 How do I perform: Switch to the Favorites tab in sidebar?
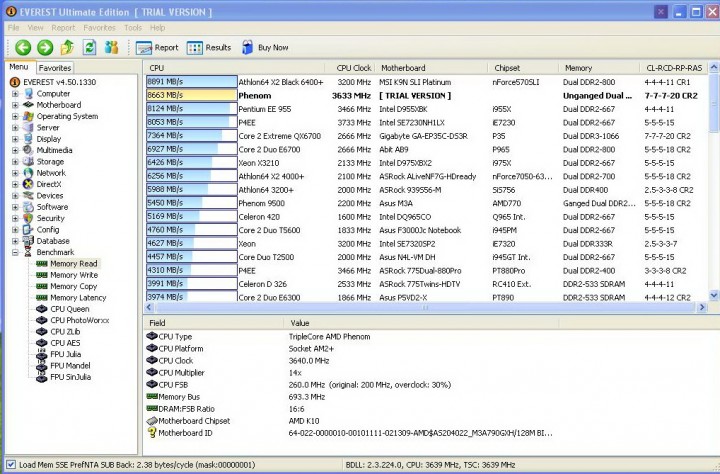(x=55, y=68)
